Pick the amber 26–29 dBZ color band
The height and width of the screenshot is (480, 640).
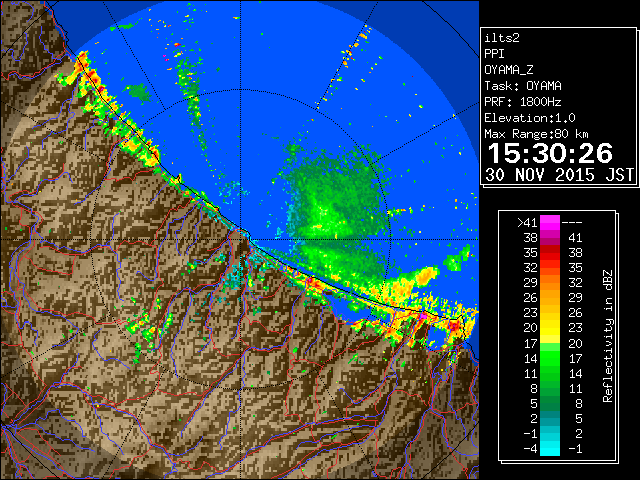click(x=550, y=298)
